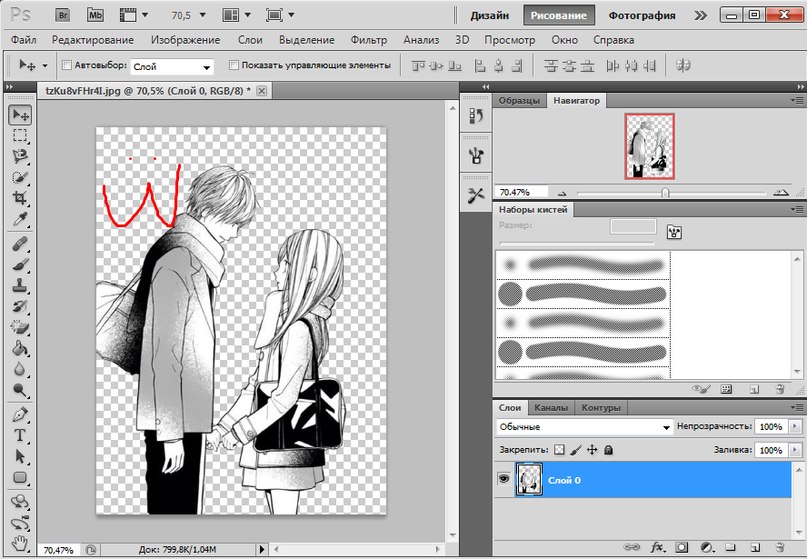Screen dimensions: 807x559
Task: Select the Eraser tool
Action: point(20,327)
